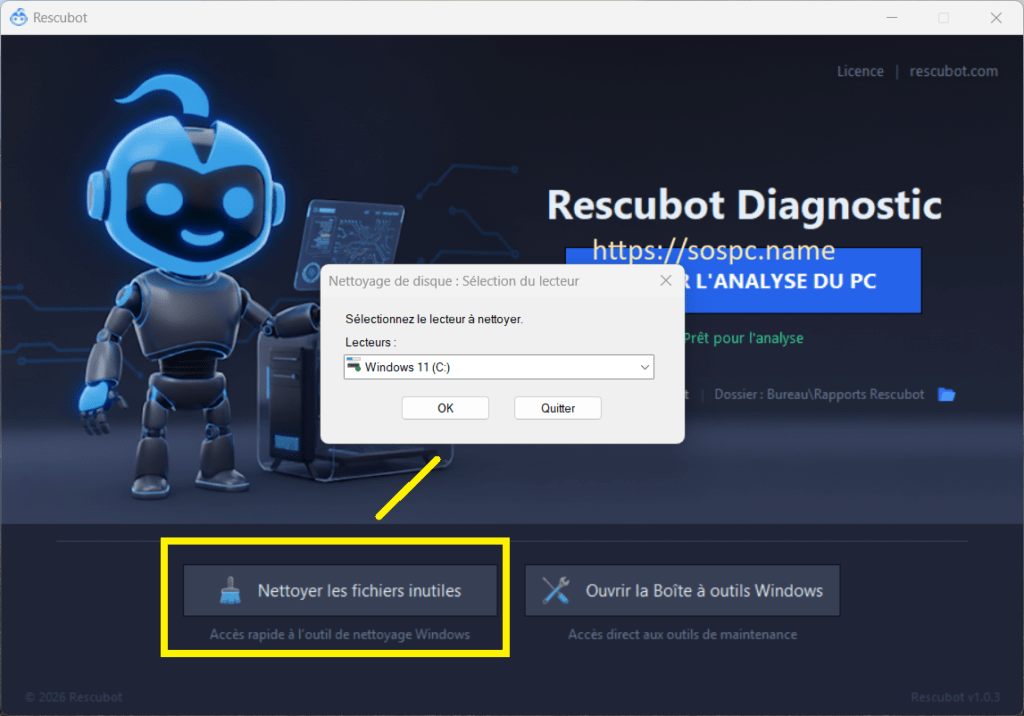Open the Licence link
Screen dimensions: 1024x716
point(860,71)
